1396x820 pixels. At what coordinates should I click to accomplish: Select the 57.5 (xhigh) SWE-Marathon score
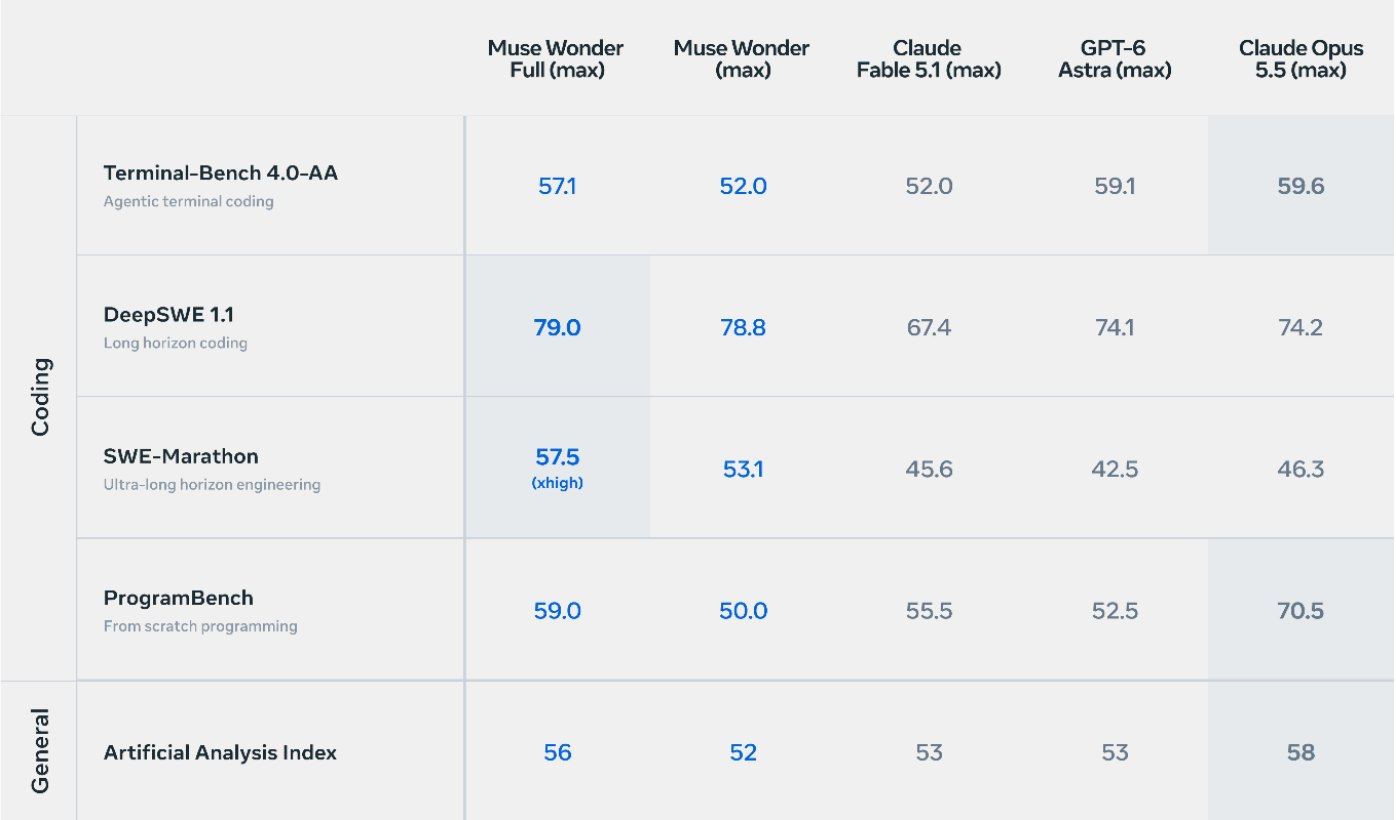coord(557,467)
